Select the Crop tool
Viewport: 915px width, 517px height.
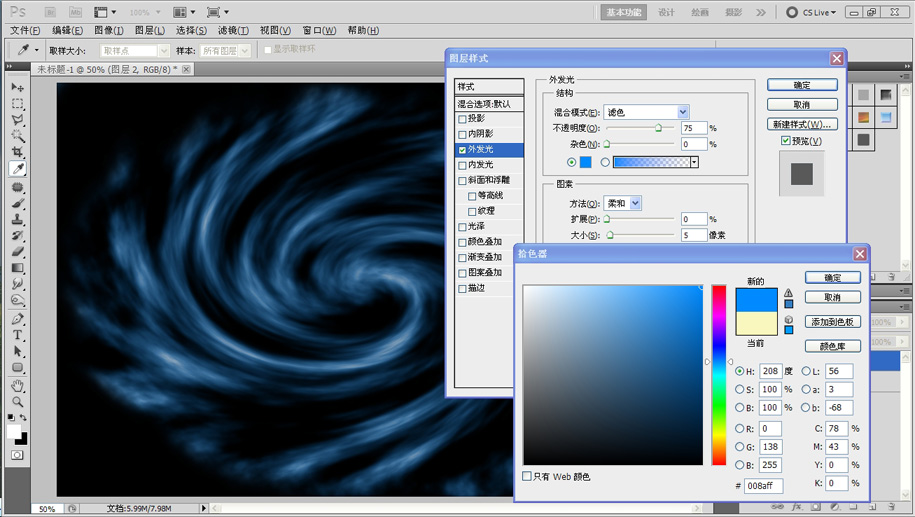[x=18, y=152]
